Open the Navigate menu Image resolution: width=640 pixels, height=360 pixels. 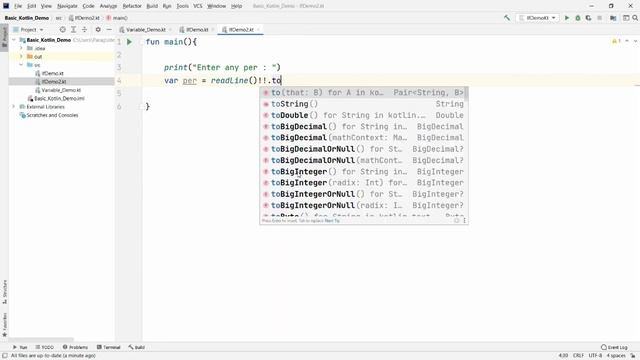(x=67, y=6)
